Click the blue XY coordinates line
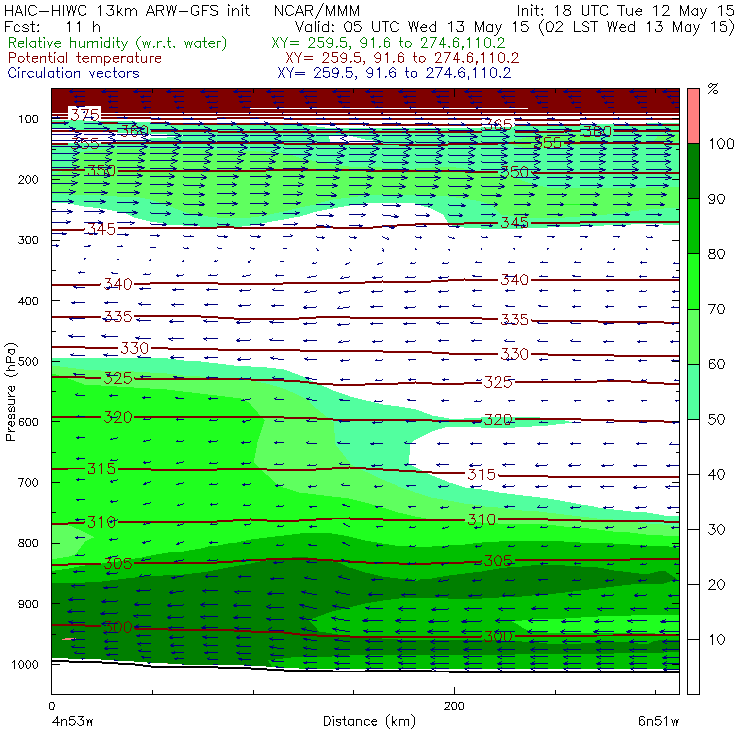The image size is (740, 740). click(x=394, y=73)
